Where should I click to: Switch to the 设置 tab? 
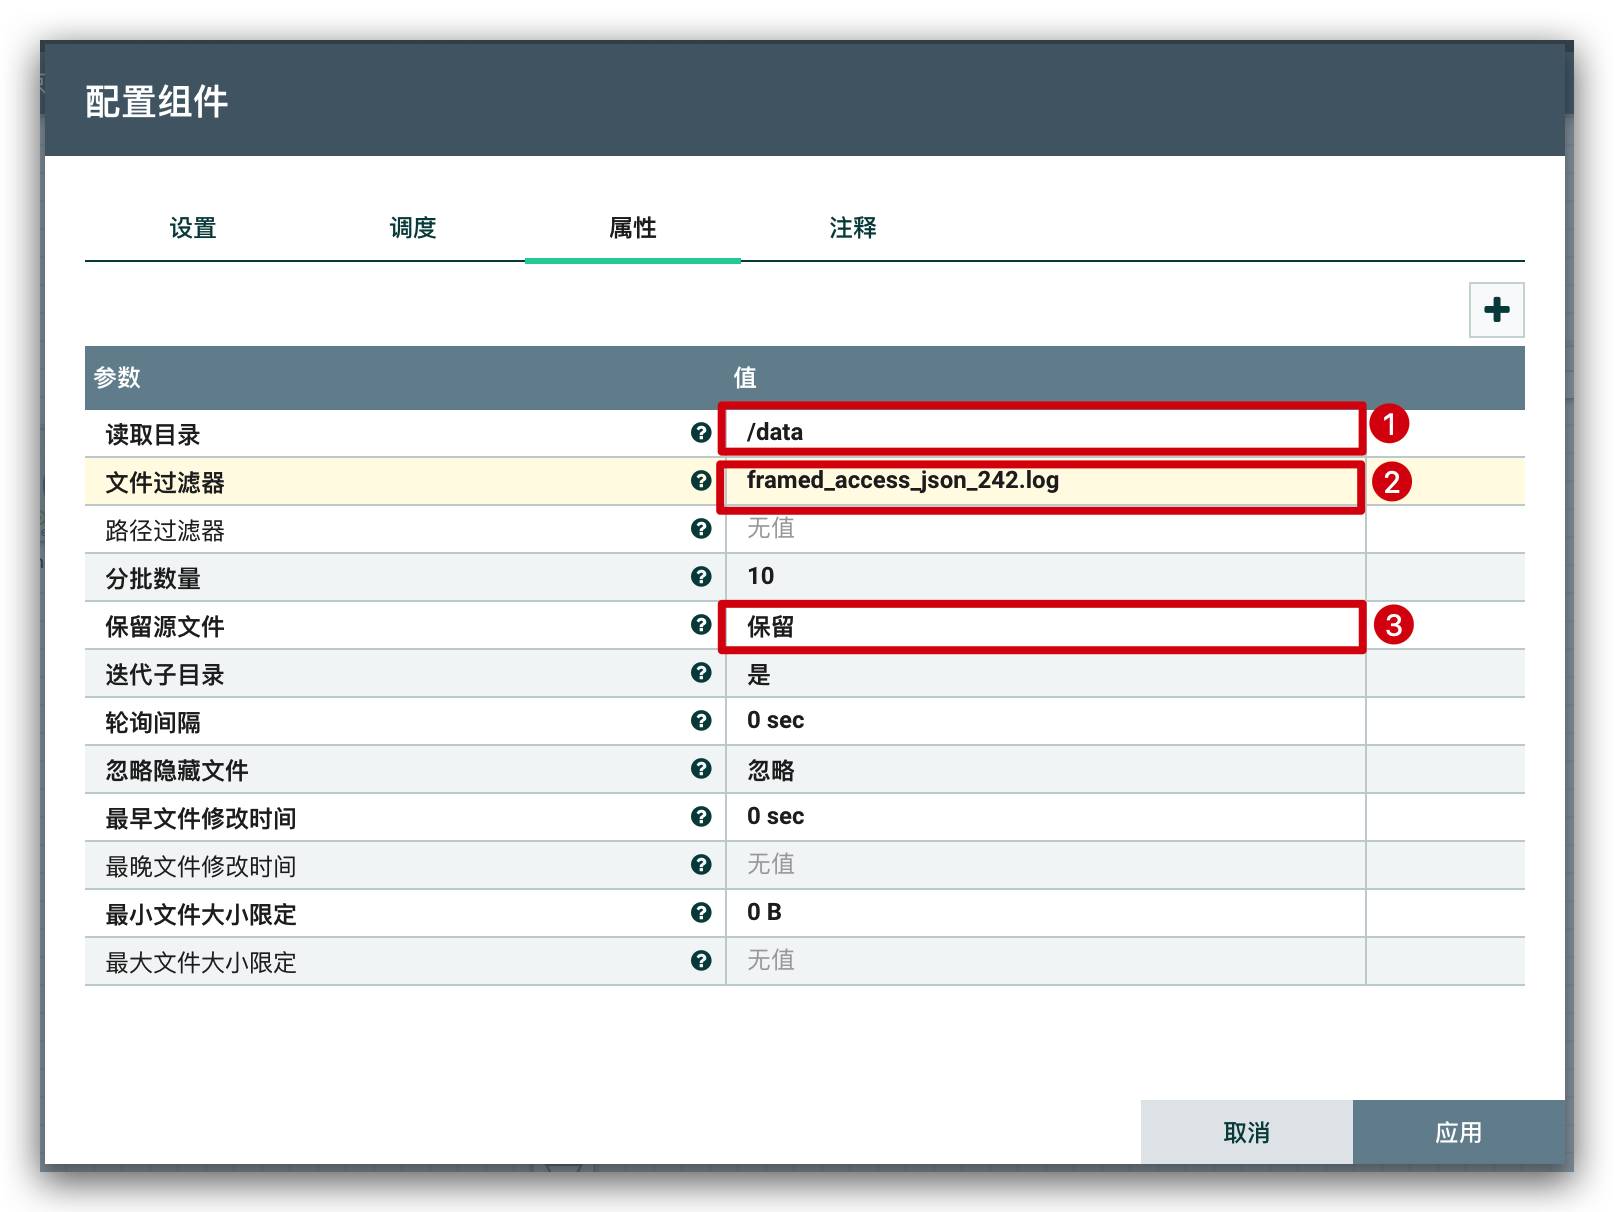193,228
